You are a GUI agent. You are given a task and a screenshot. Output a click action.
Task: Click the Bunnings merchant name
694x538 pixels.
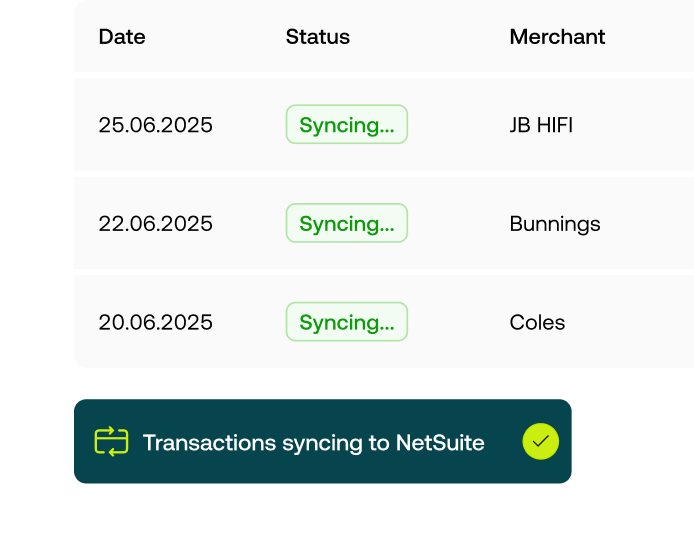point(555,223)
